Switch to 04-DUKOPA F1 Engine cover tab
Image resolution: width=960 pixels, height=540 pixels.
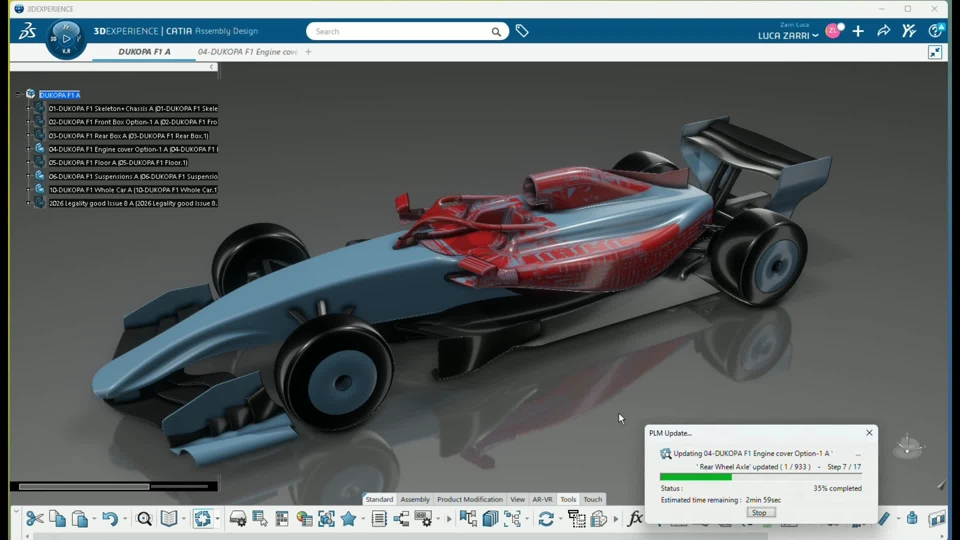point(247,52)
